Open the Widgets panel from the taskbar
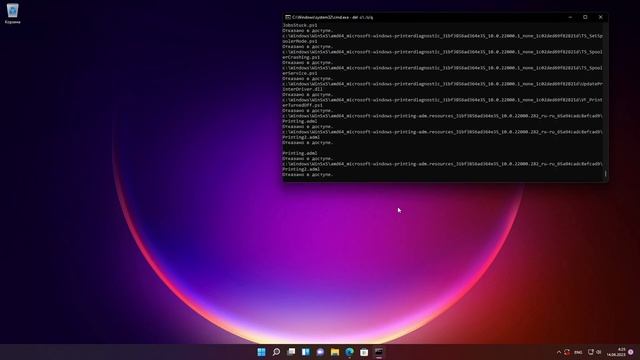The width and height of the screenshot is (640, 360). pyautogui.click(x=306, y=352)
